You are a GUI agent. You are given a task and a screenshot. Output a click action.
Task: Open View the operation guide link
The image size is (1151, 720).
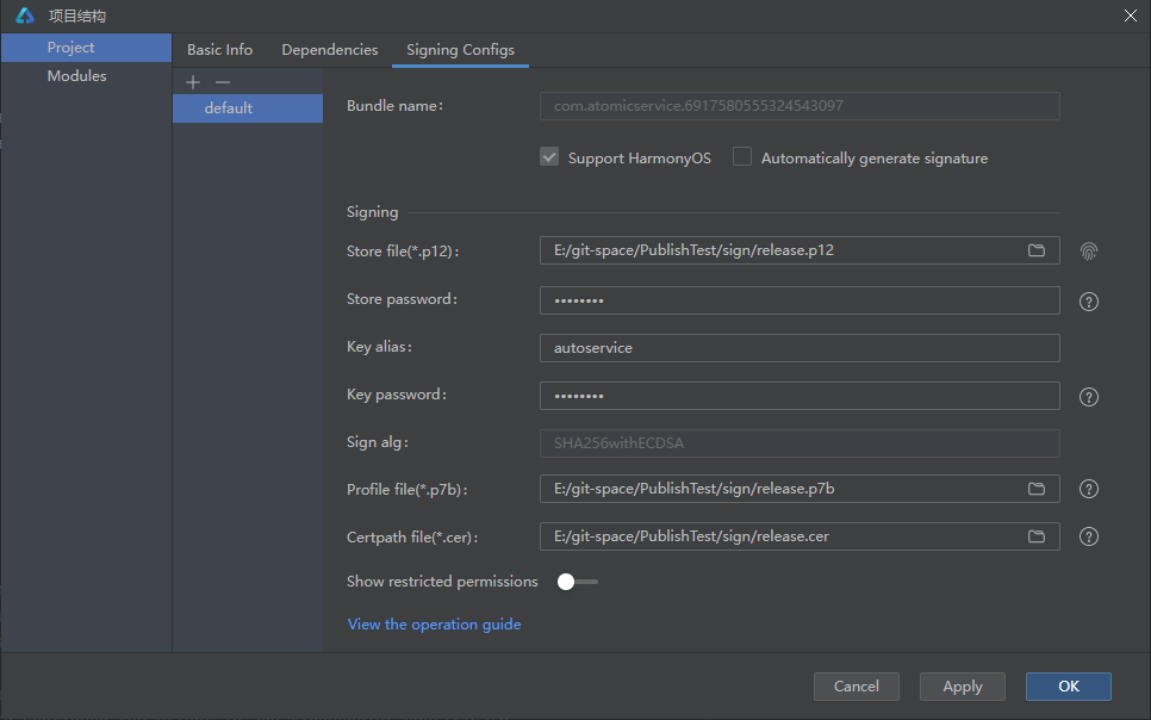[x=434, y=624]
